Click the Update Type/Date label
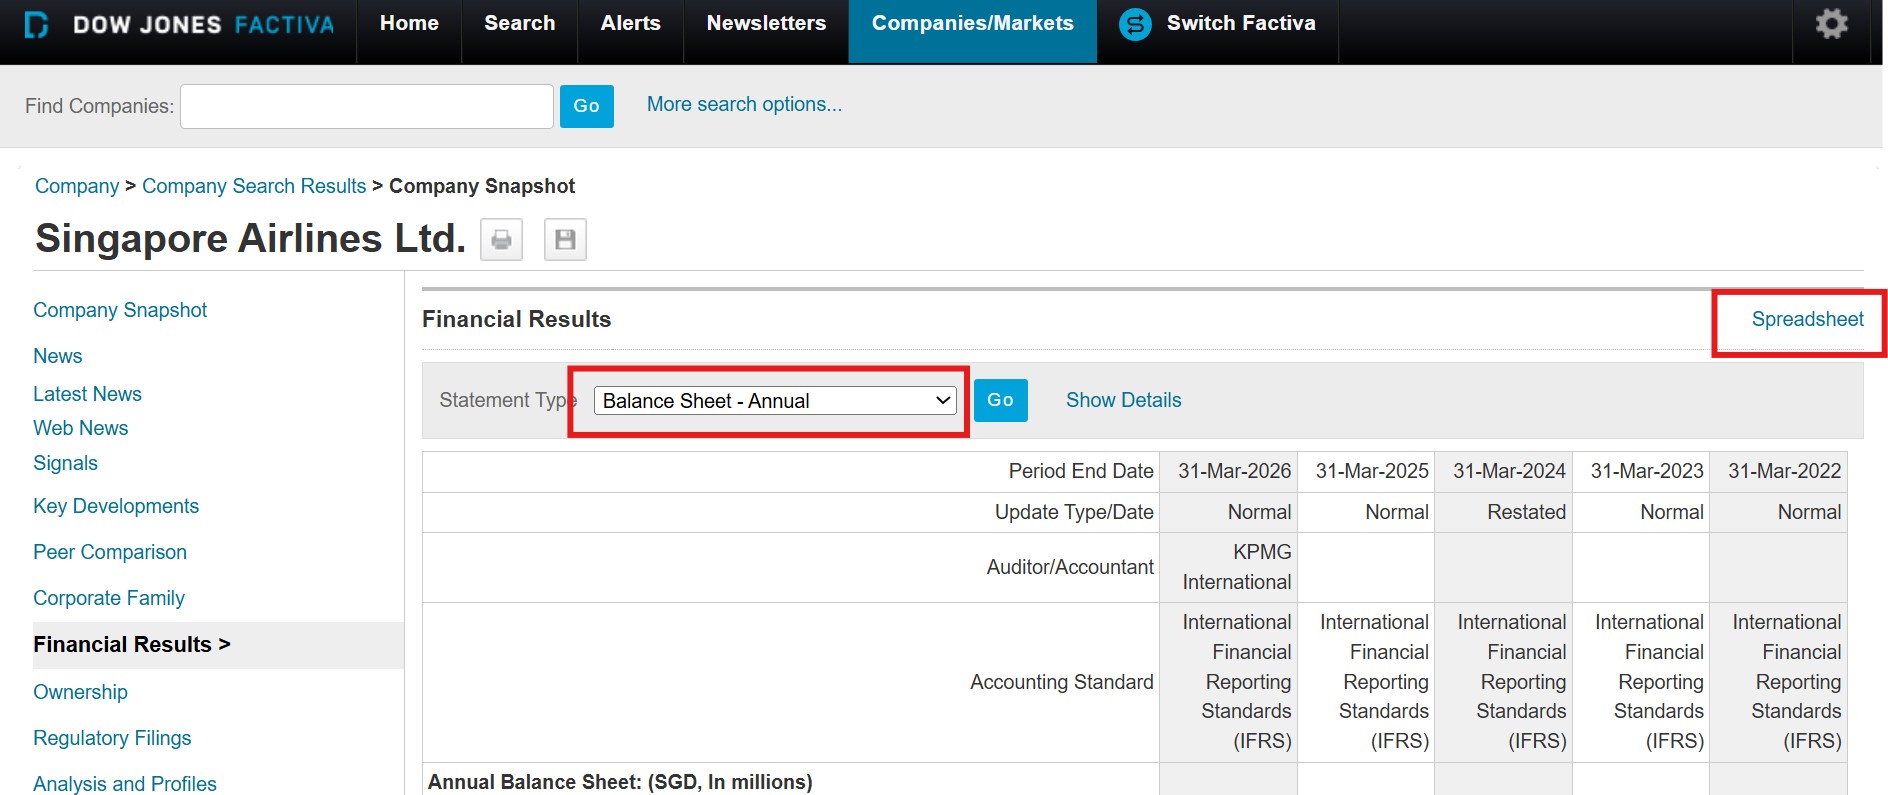 pyautogui.click(x=1074, y=512)
